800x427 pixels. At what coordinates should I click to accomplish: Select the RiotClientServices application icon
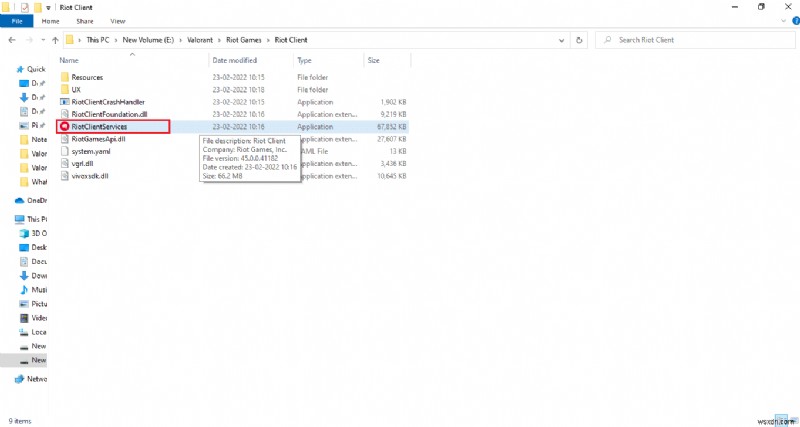(64, 127)
